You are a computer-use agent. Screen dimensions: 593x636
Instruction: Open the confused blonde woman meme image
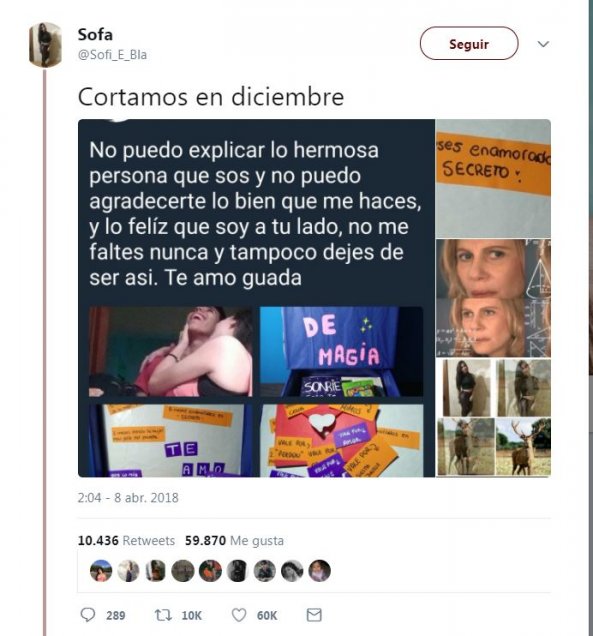pyautogui.click(x=493, y=298)
